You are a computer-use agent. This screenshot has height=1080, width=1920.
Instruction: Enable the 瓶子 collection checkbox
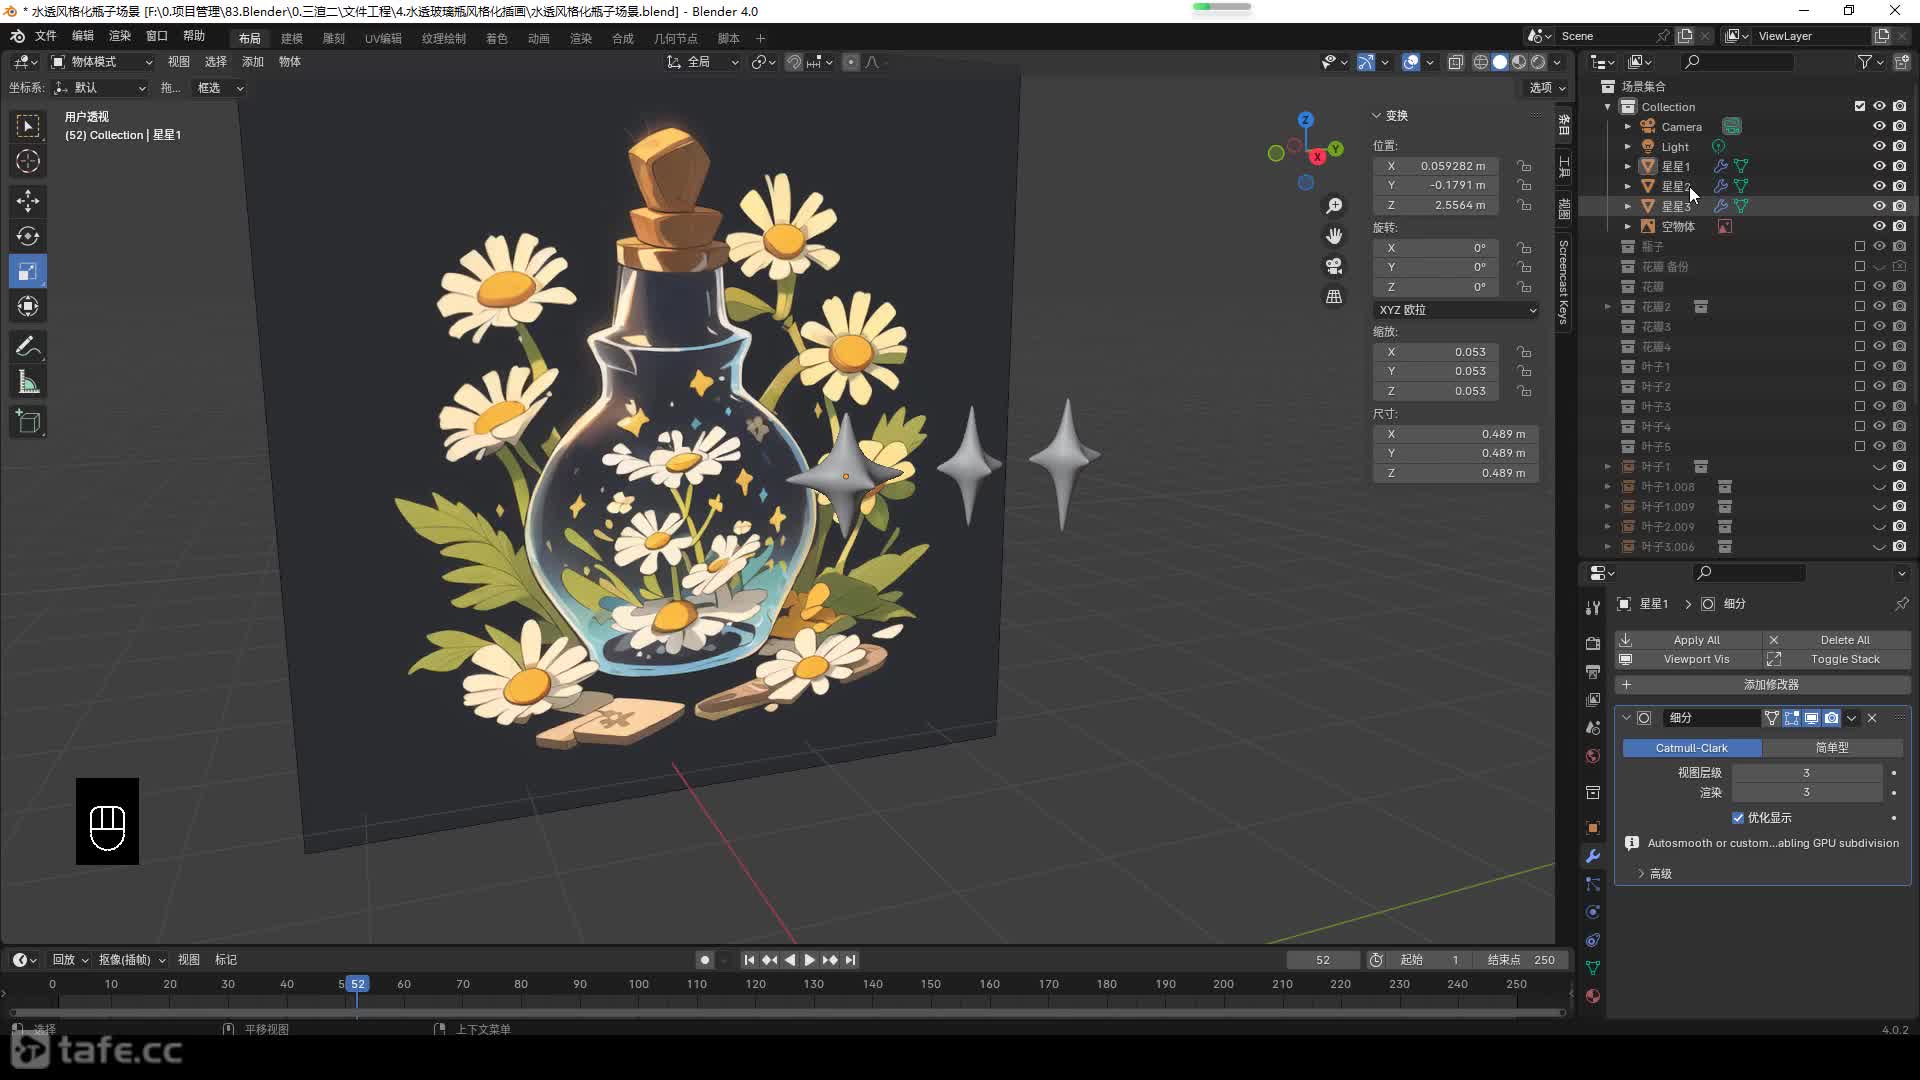[x=1860, y=246]
